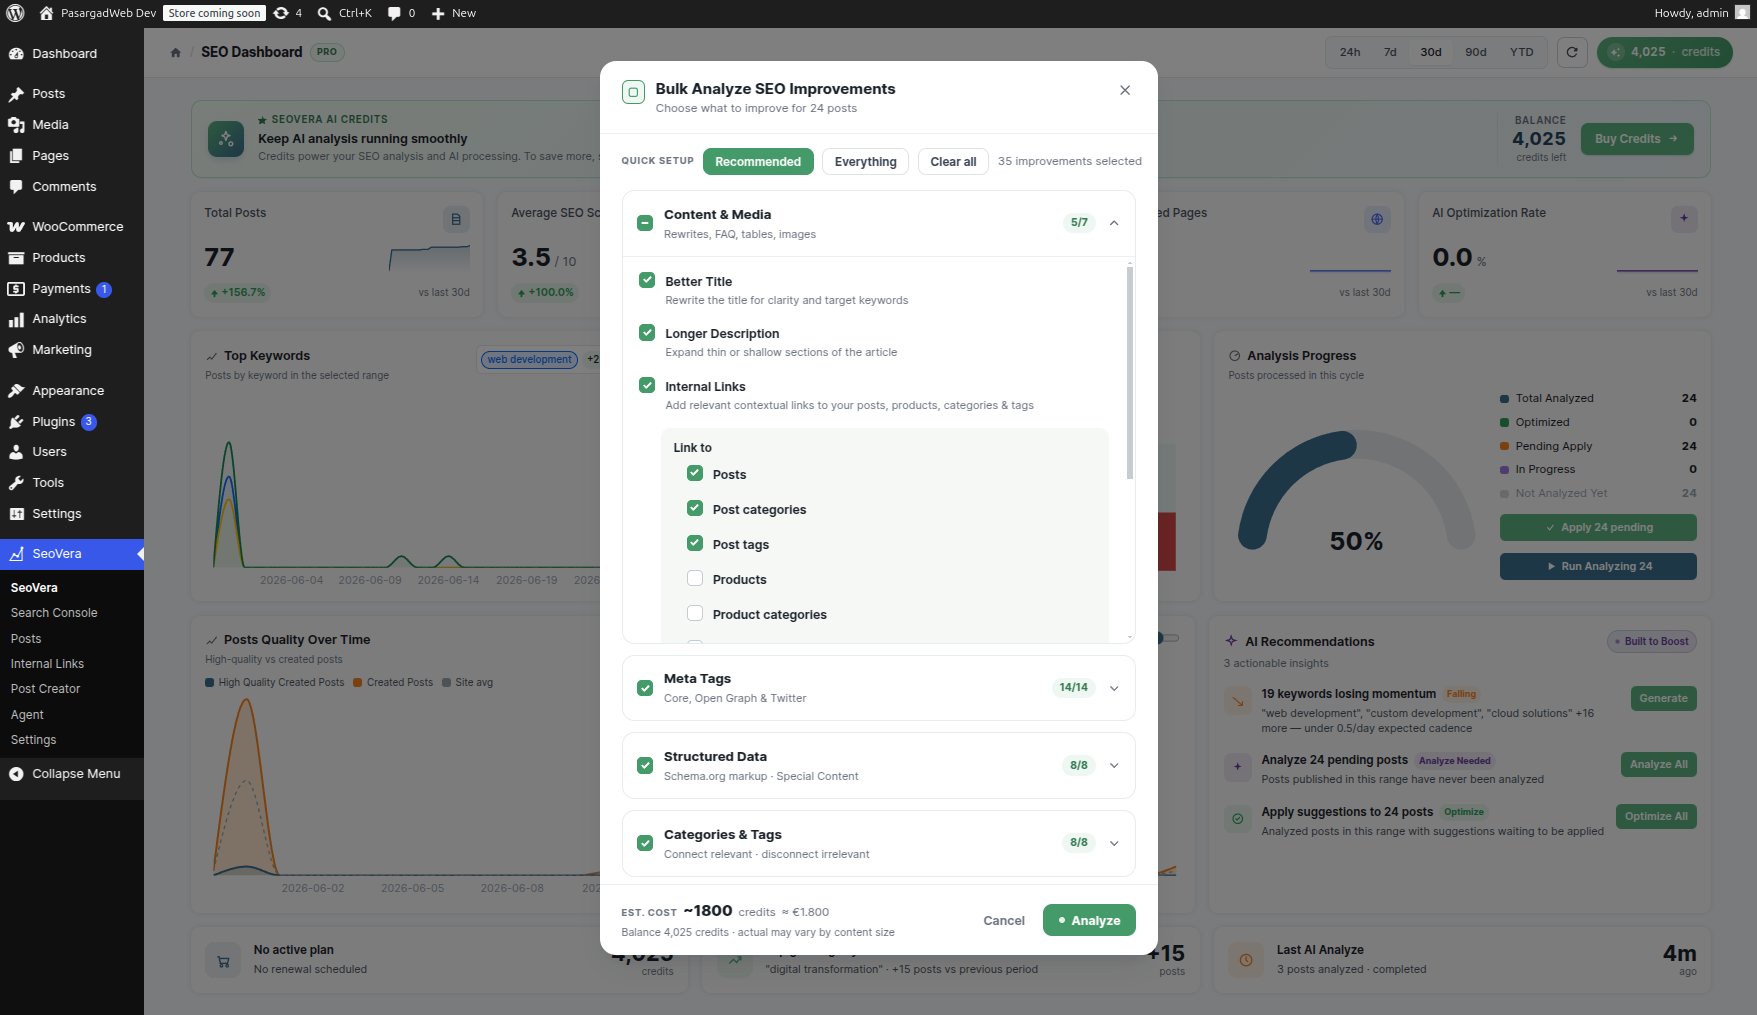Viewport: 1757px width, 1015px height.
Task: Click the modal improvements list scrollbar
Action: (x=1130, y=372)
